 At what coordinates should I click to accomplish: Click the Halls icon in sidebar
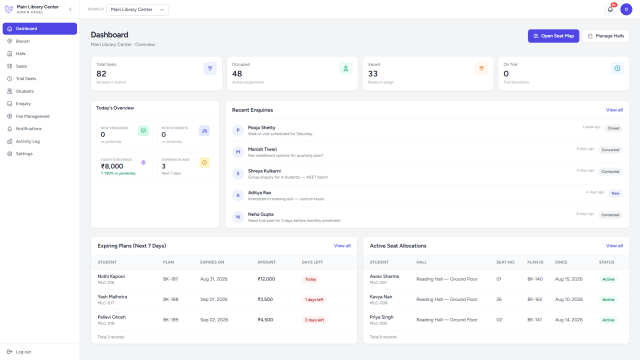pyautogui.click(x=10, y=53)
